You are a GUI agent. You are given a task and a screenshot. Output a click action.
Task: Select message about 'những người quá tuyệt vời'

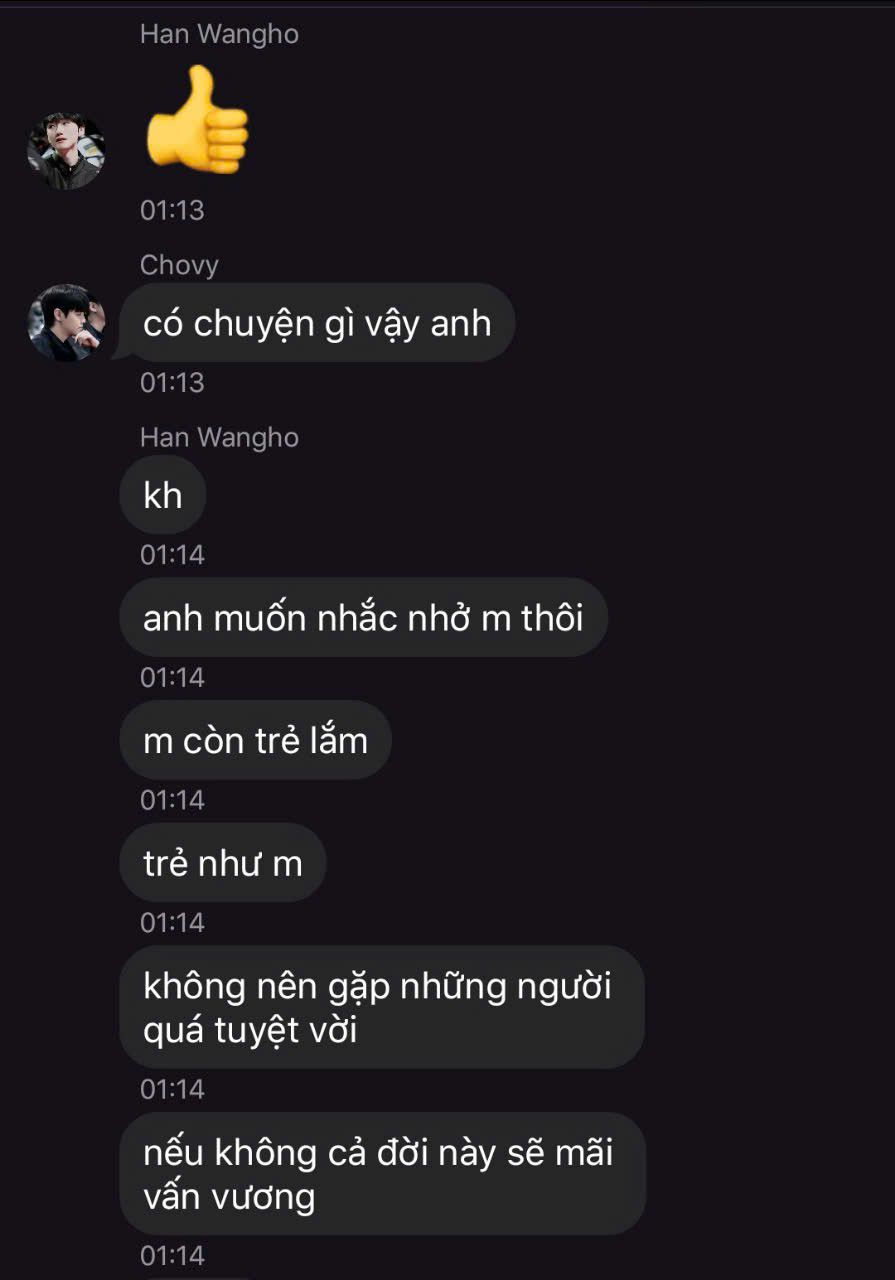click(382, 1007)
